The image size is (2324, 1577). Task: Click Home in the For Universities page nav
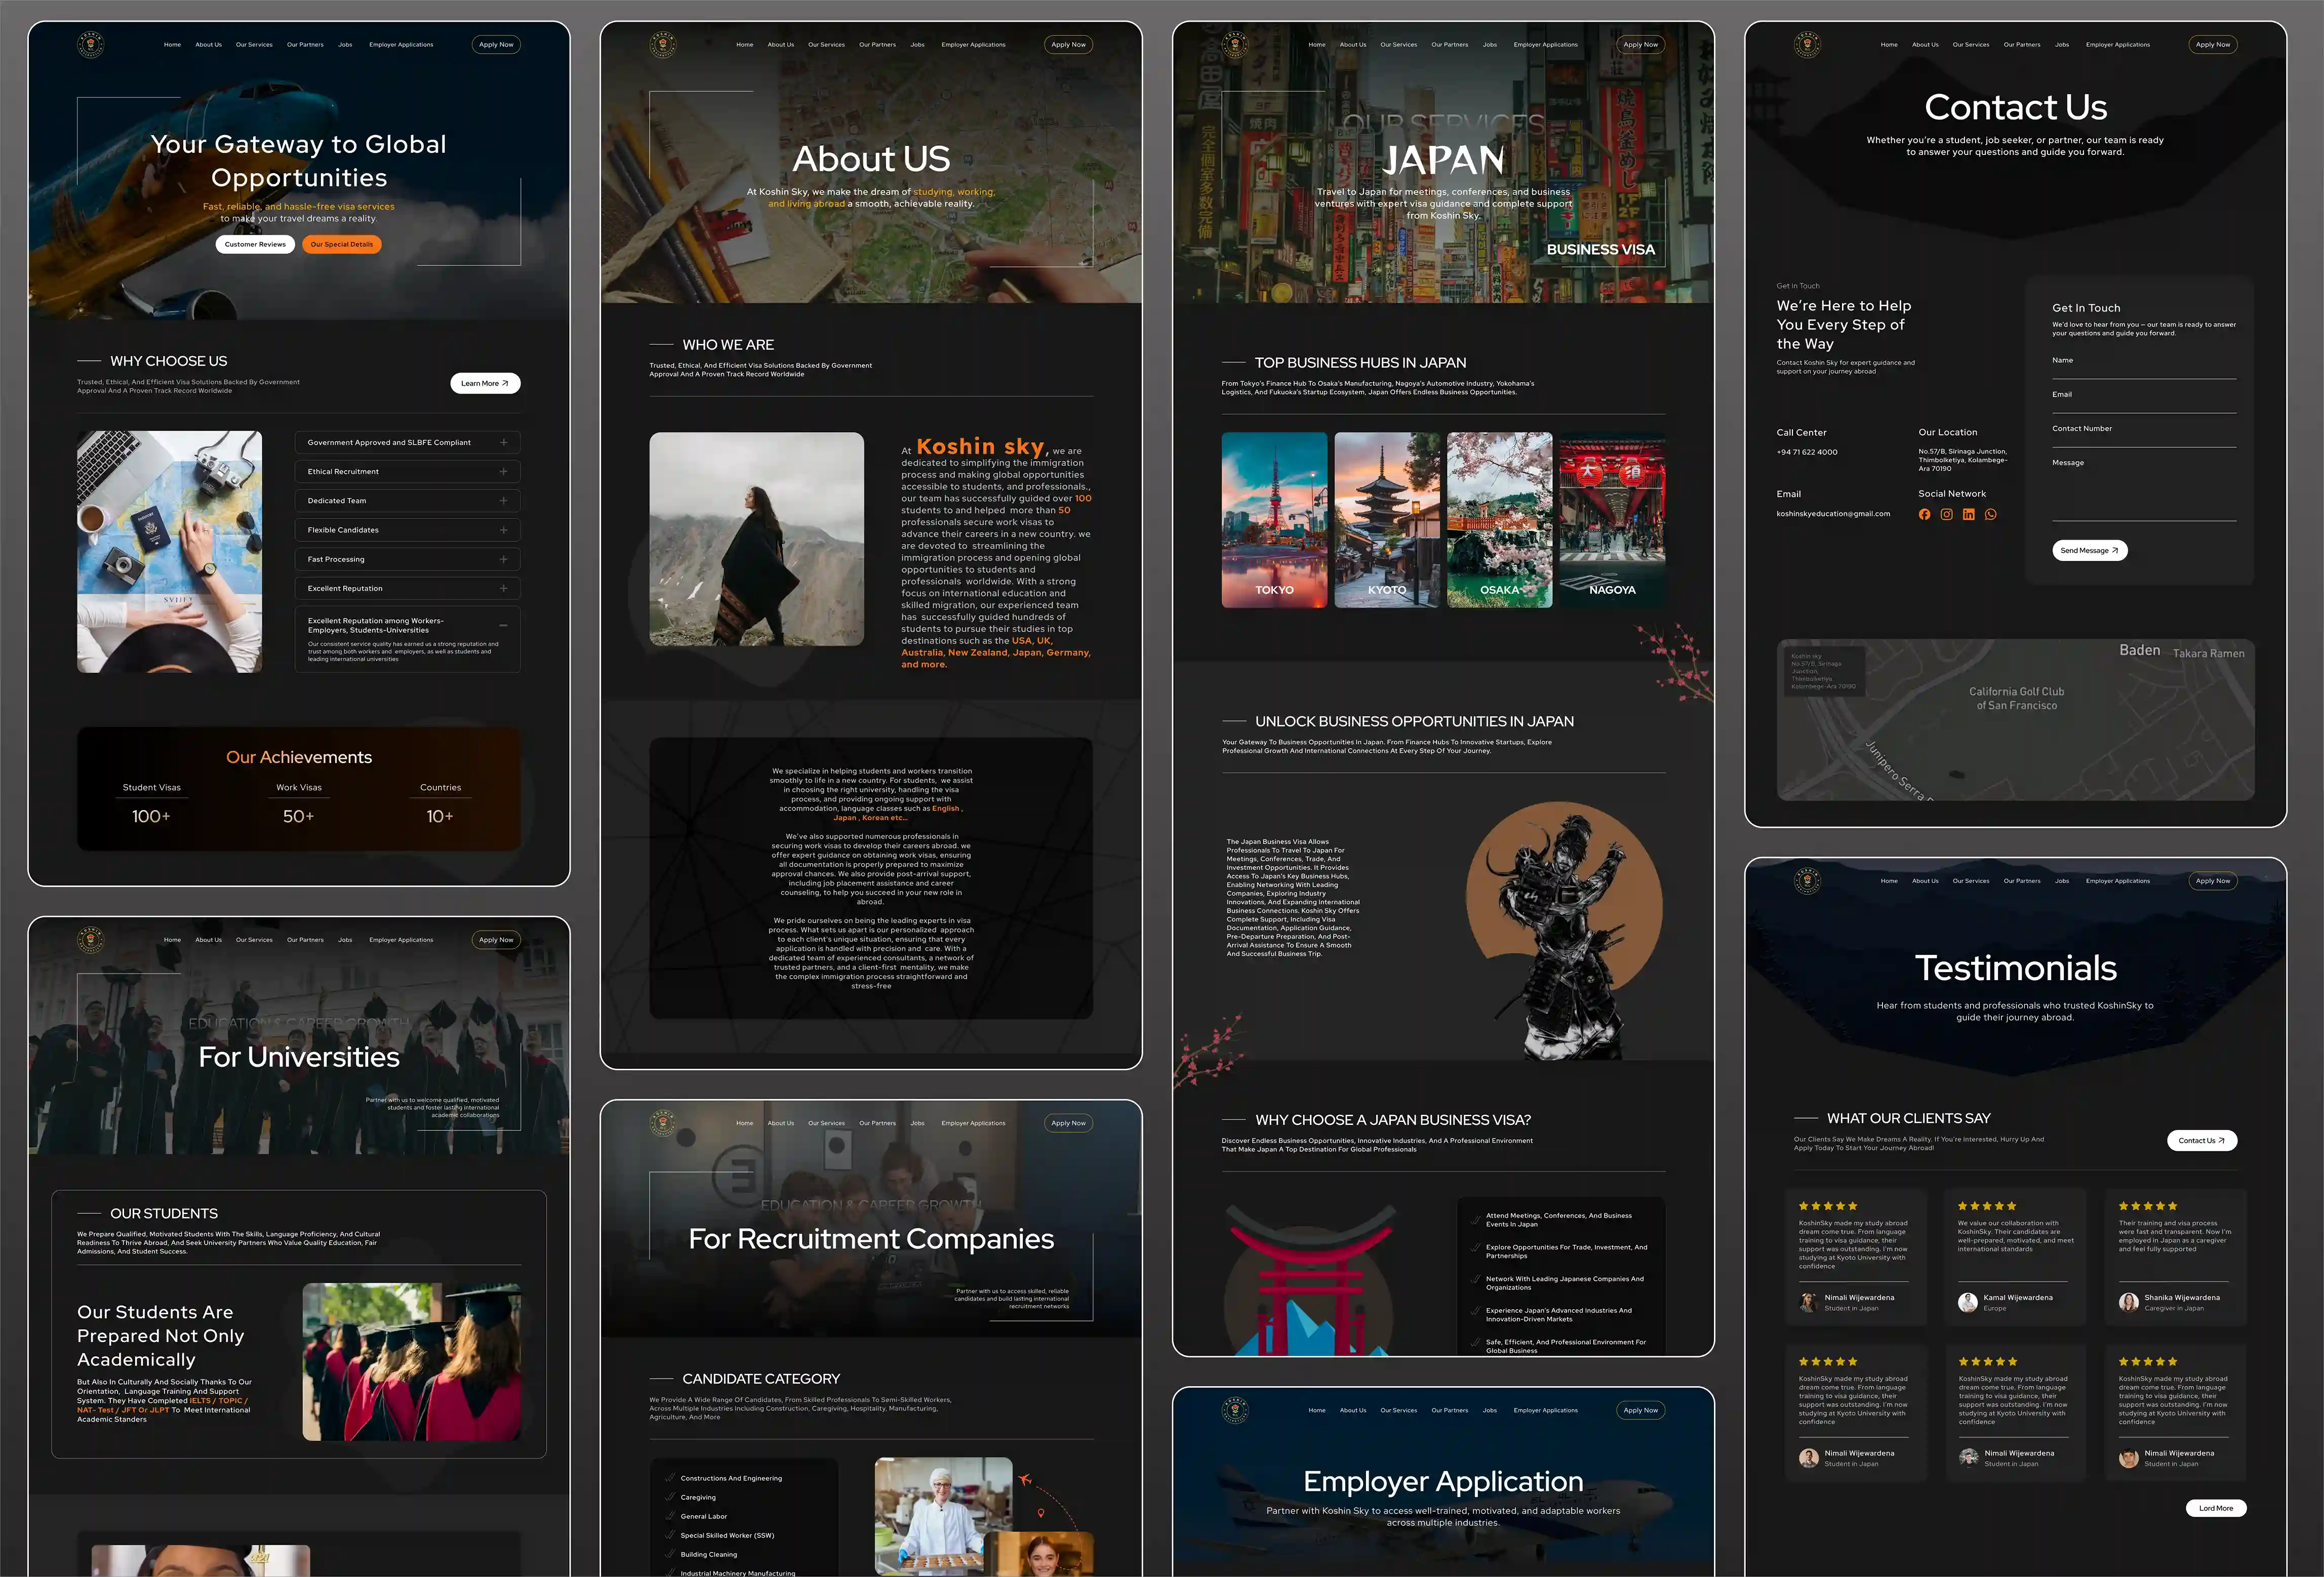click(x=172, y=940)
